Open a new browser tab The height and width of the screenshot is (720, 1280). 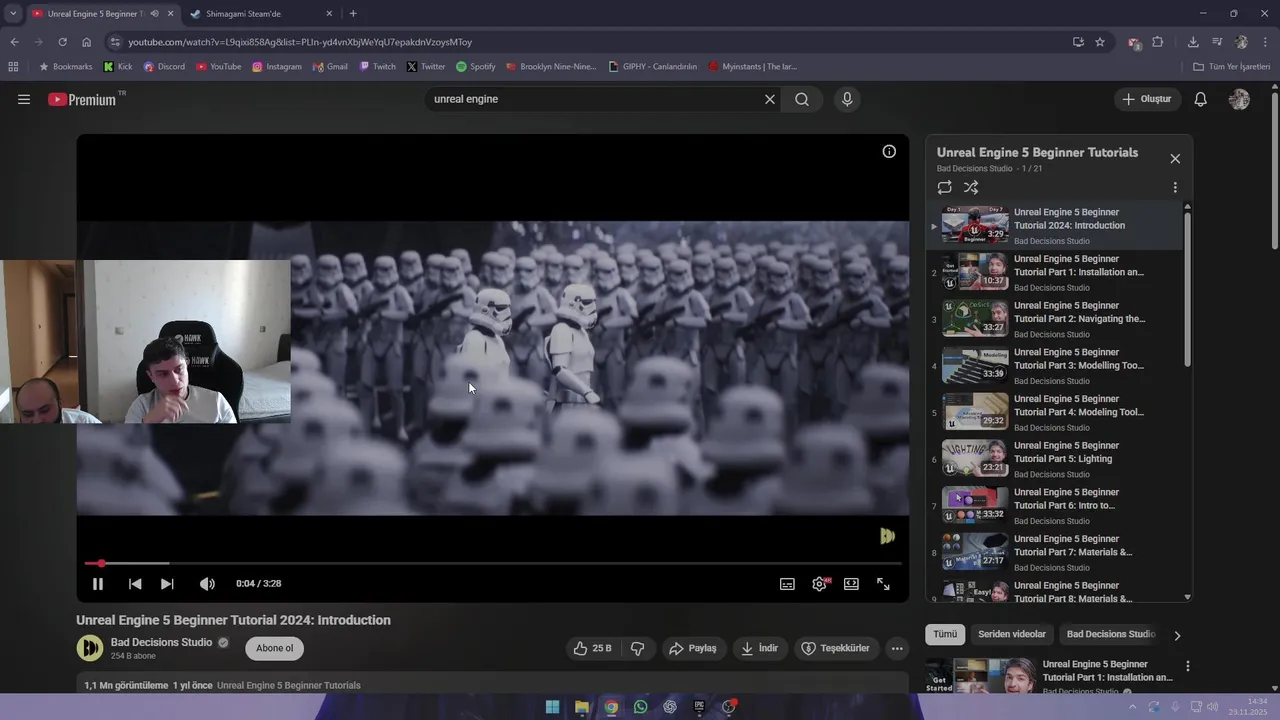(x=353, y=14)
